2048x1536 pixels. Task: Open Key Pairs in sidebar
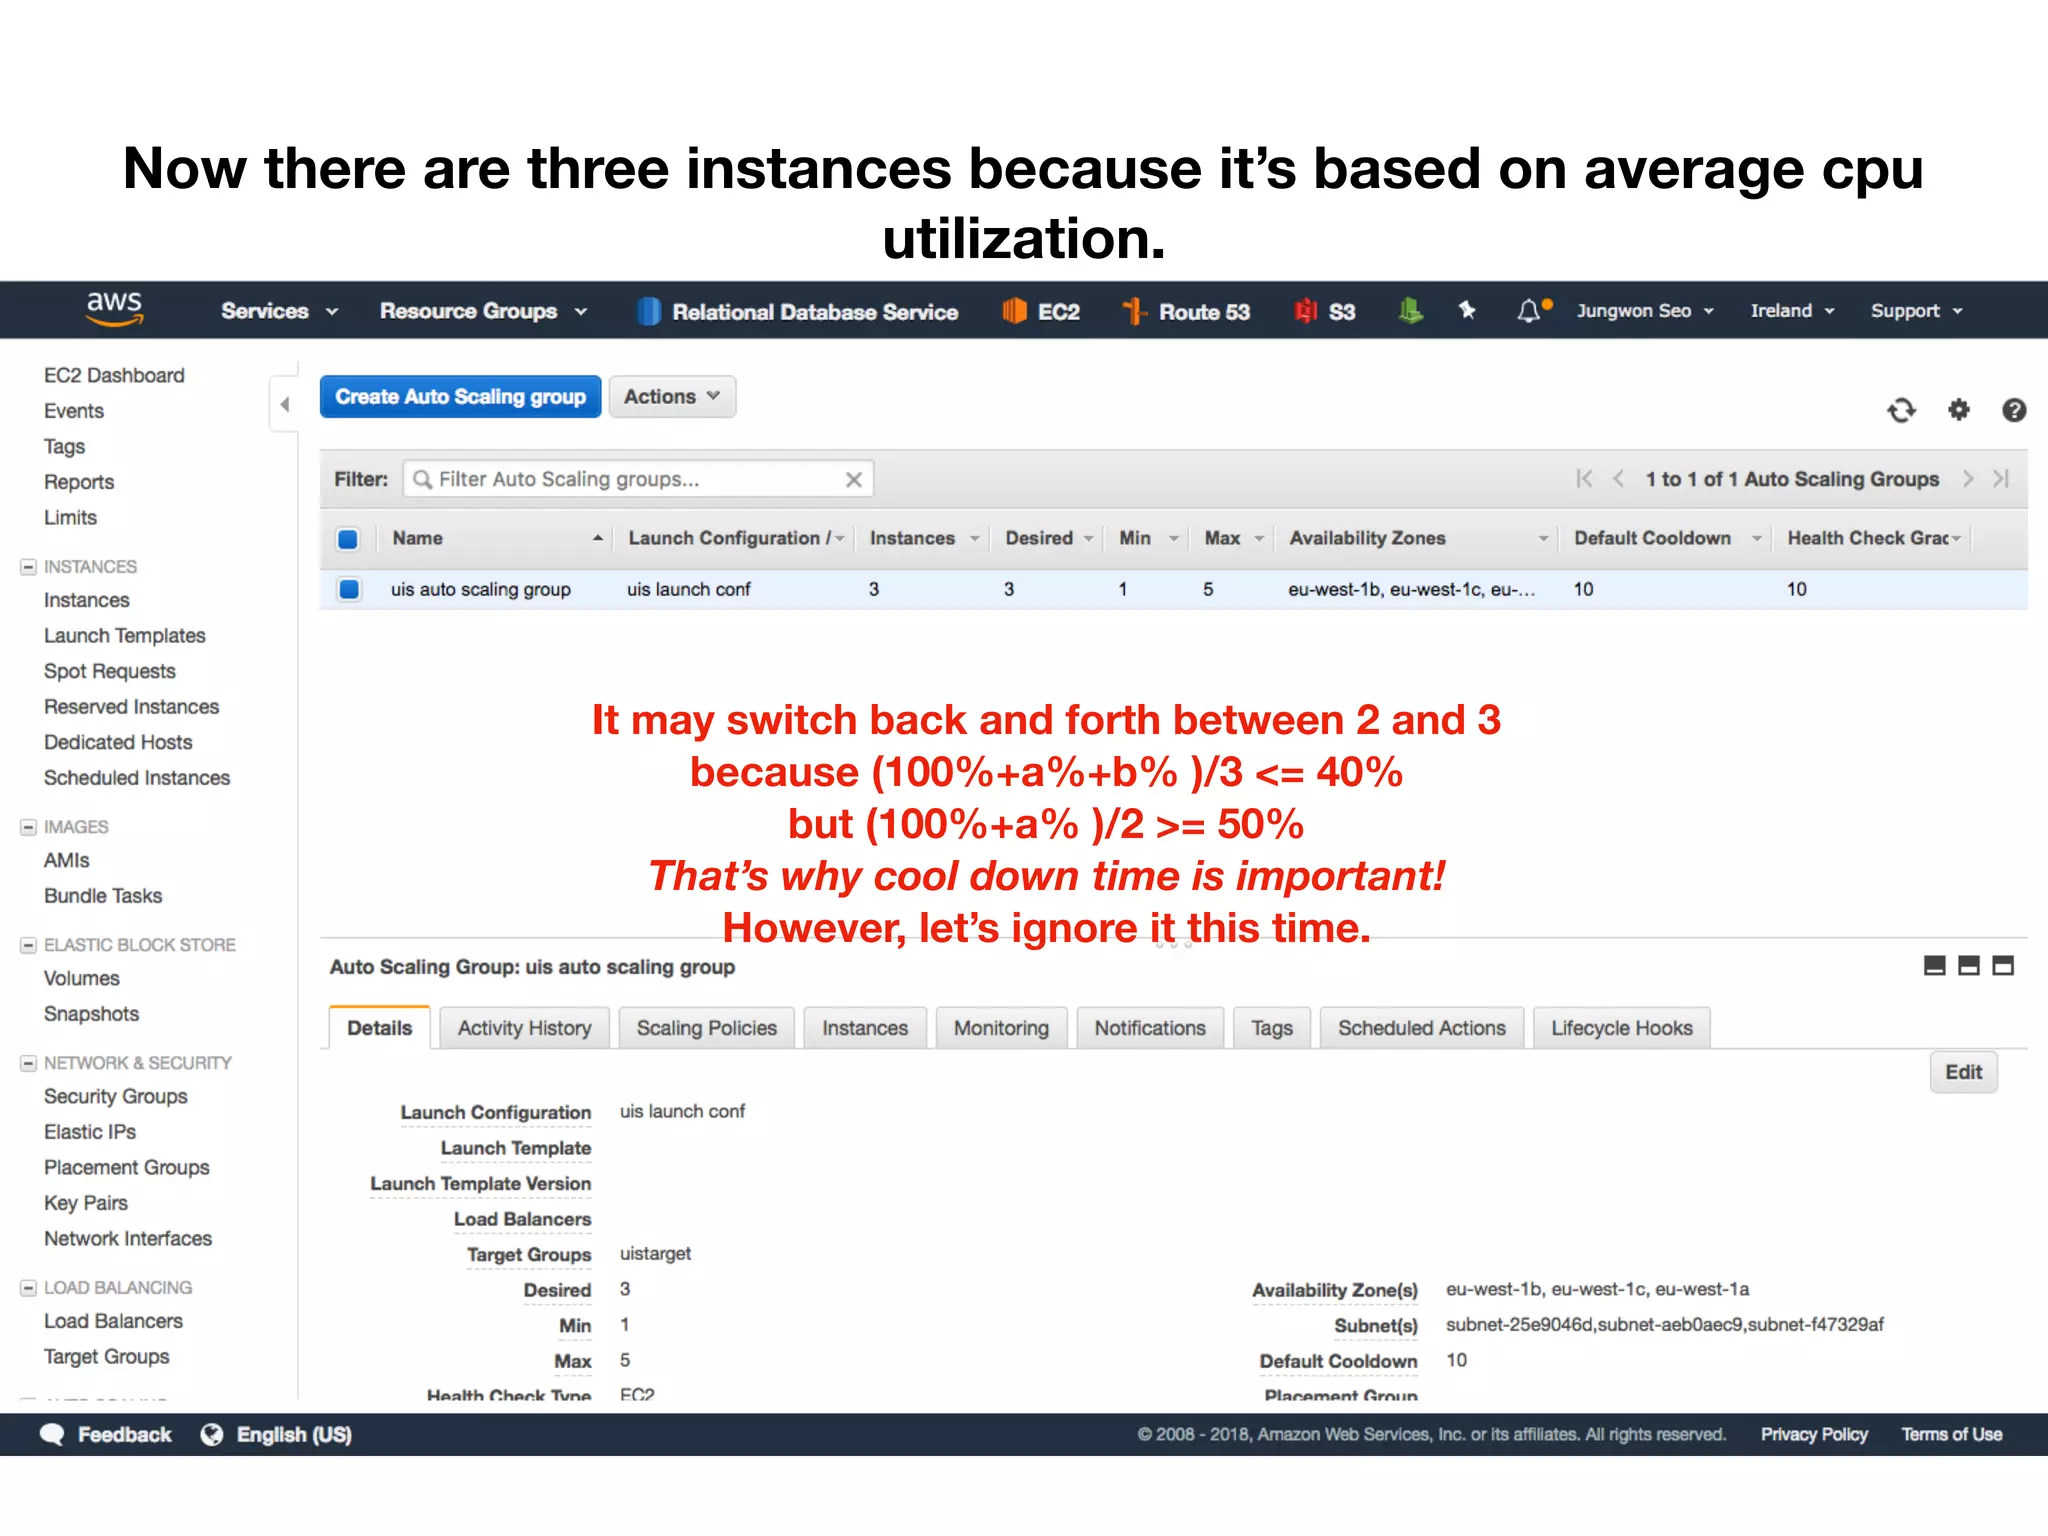[85, 1203]
